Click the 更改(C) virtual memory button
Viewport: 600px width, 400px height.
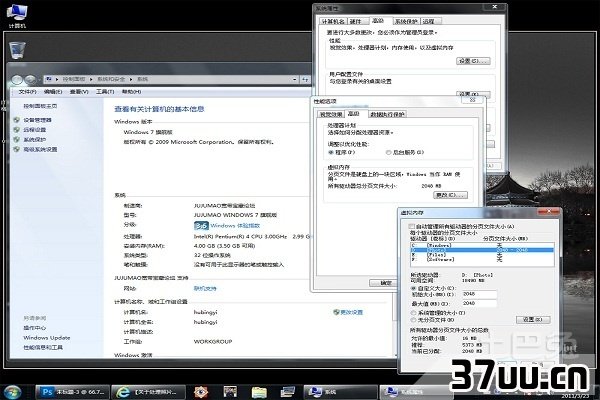tap(450, 195)
